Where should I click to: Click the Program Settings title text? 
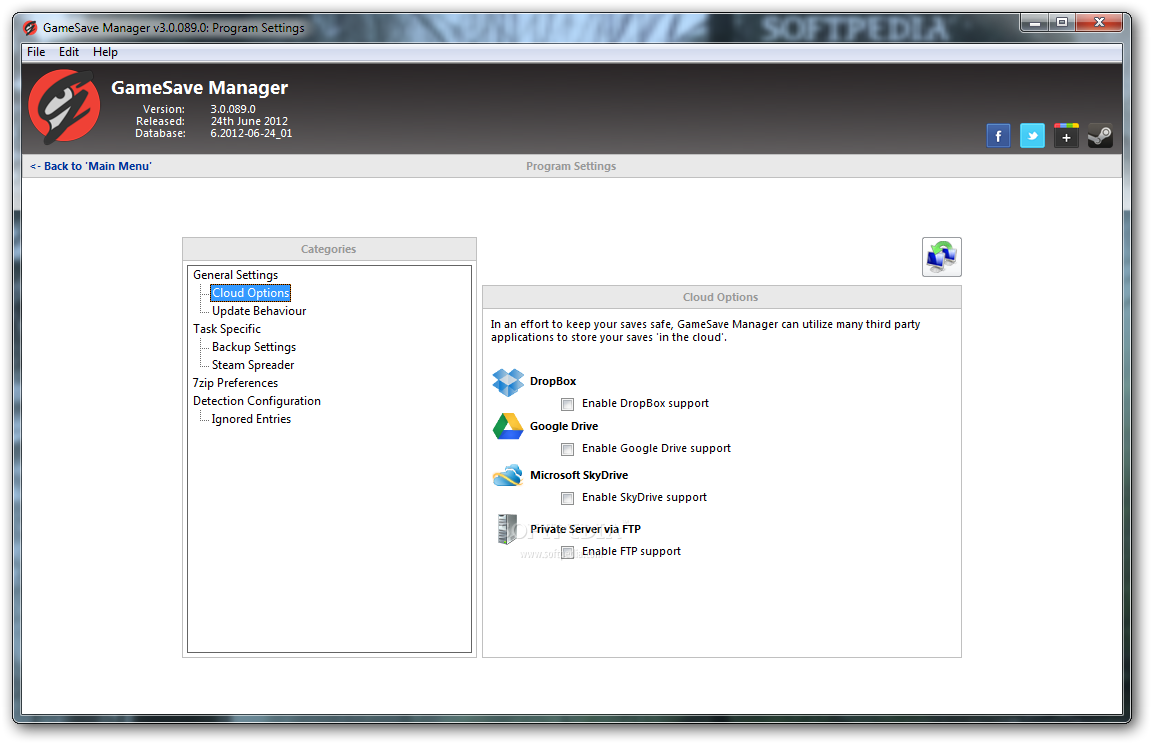[571, 166]
